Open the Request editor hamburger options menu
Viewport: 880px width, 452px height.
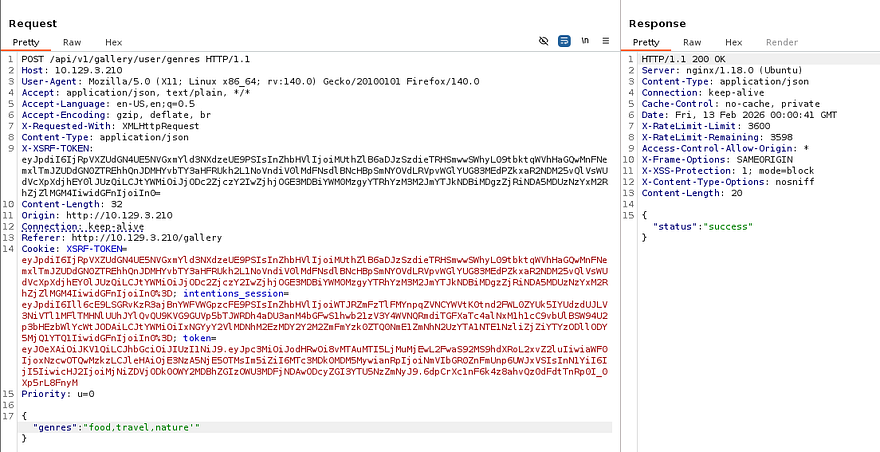coord(606,42)
